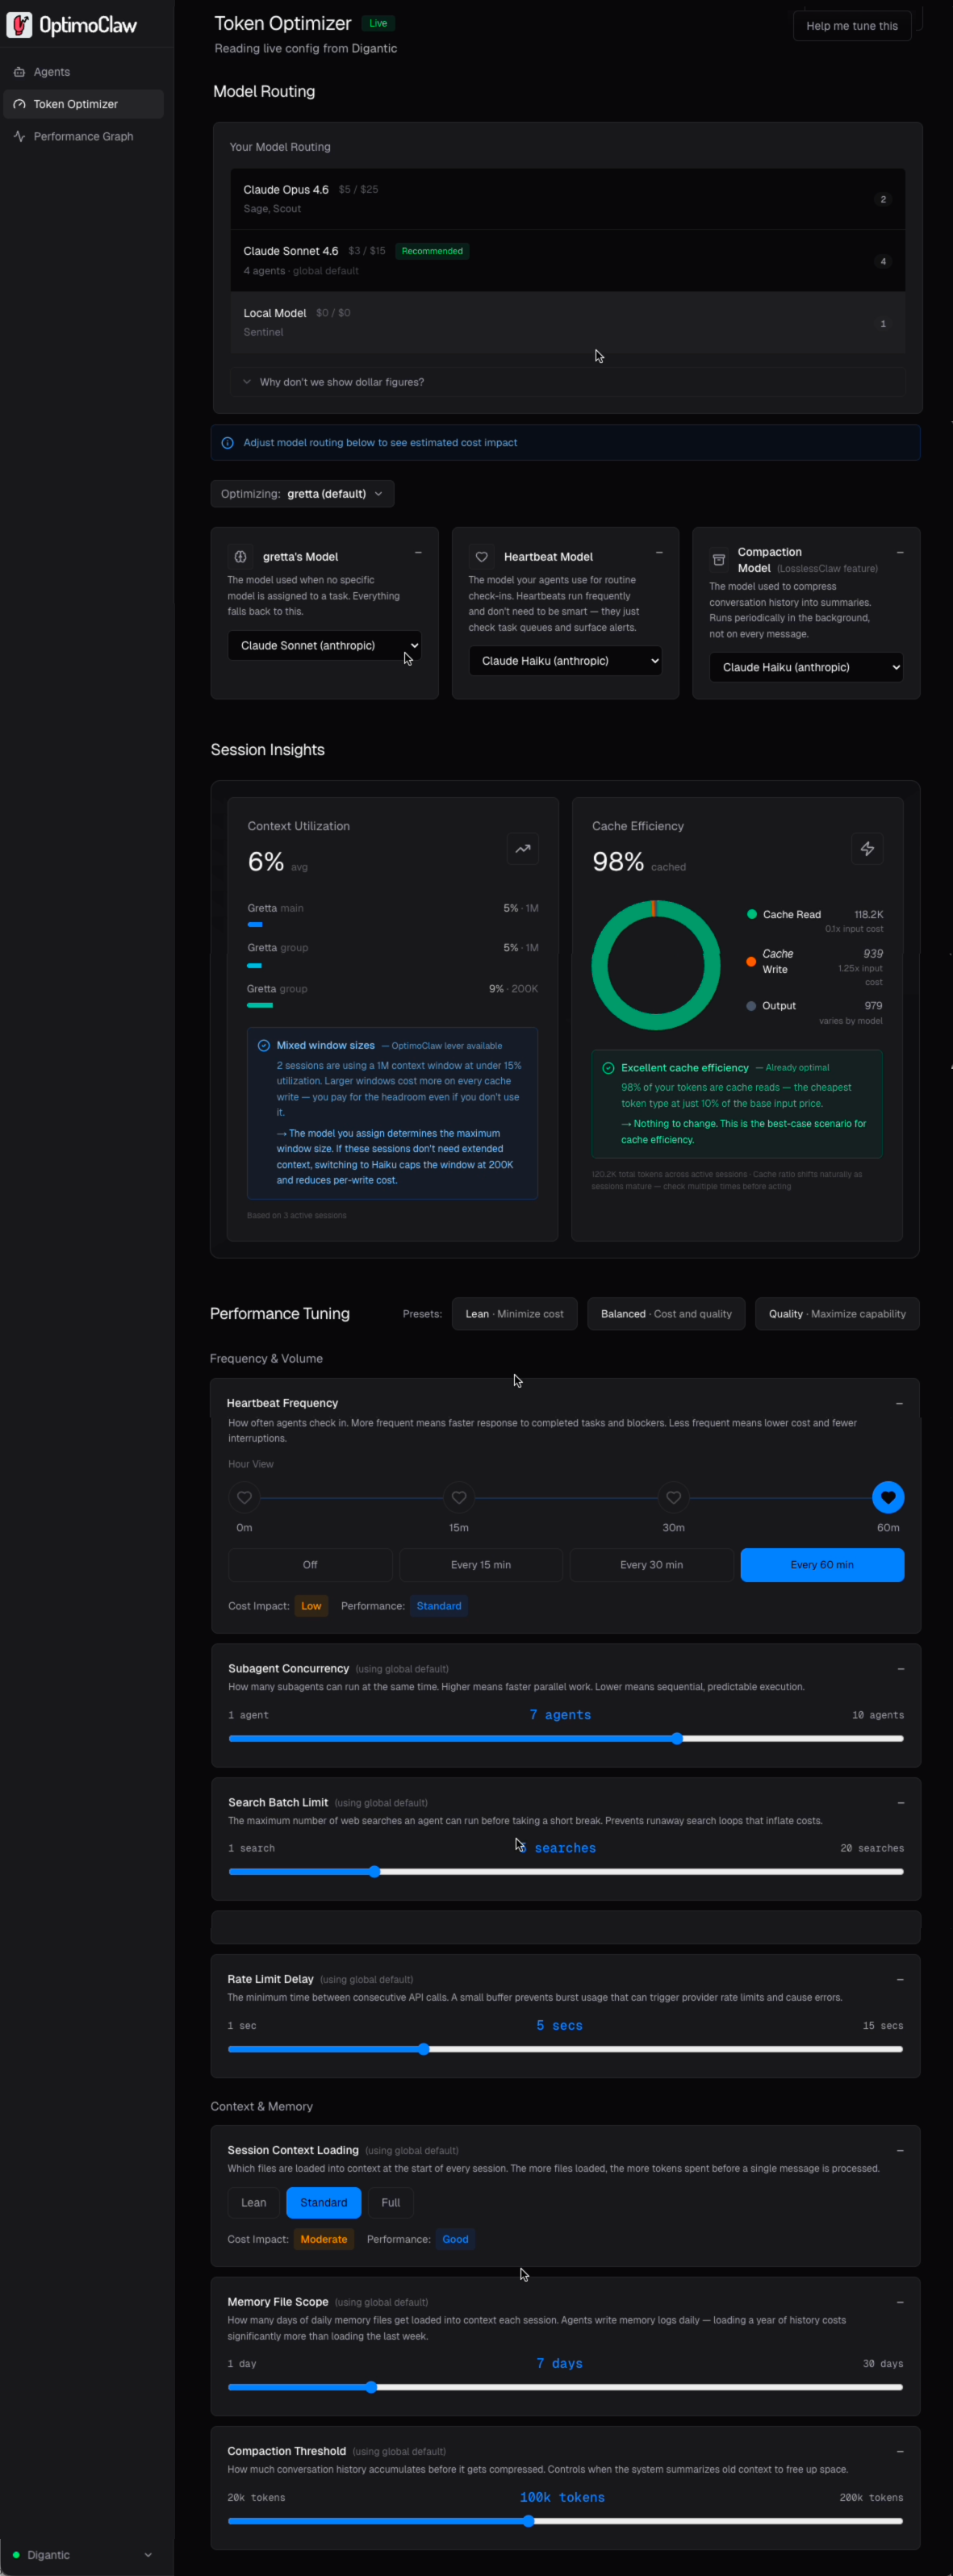Image resolution: width=953 pixels, height=2576 pixels.
Task: Click the Subagent Concurrency slider handle
Action: point(677,1739)
